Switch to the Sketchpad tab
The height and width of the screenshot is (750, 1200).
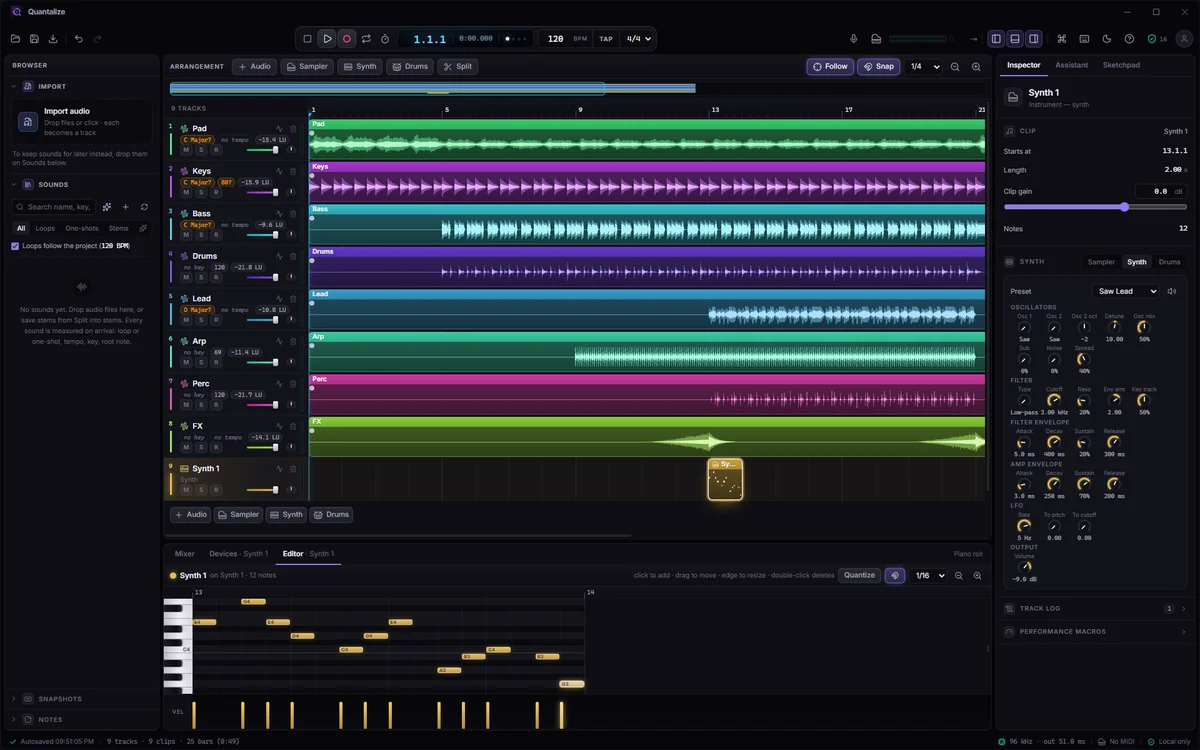(1121, 65)
